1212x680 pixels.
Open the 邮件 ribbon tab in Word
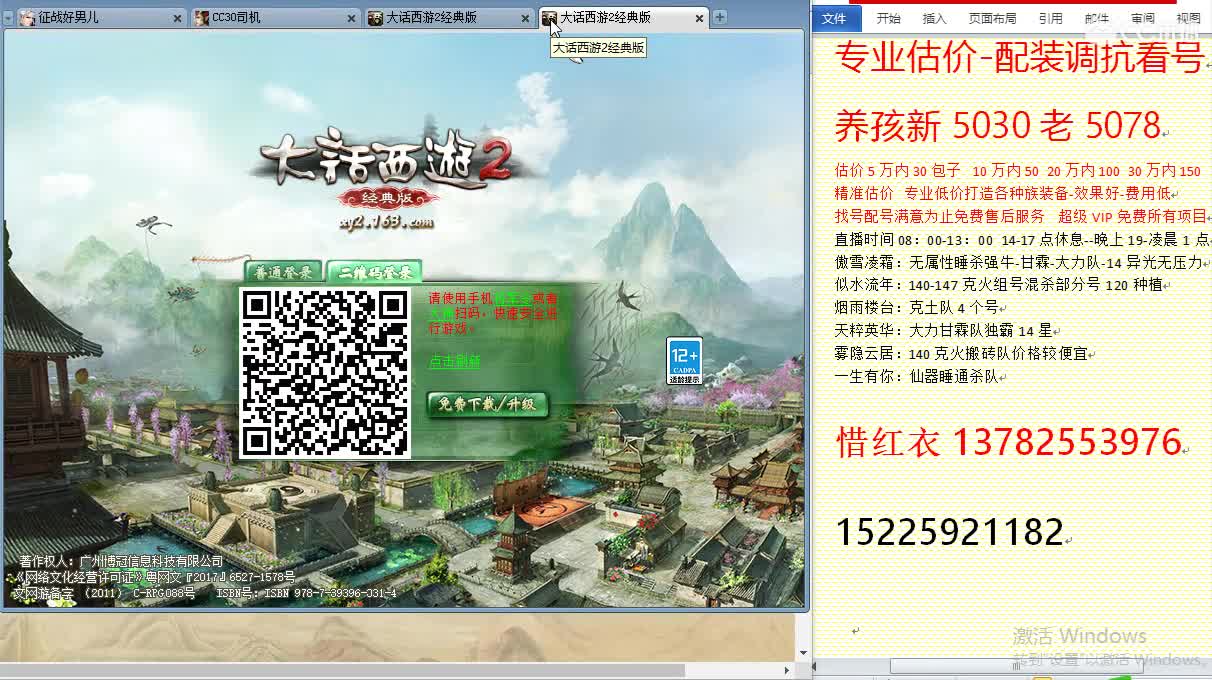pos(1097,18)
